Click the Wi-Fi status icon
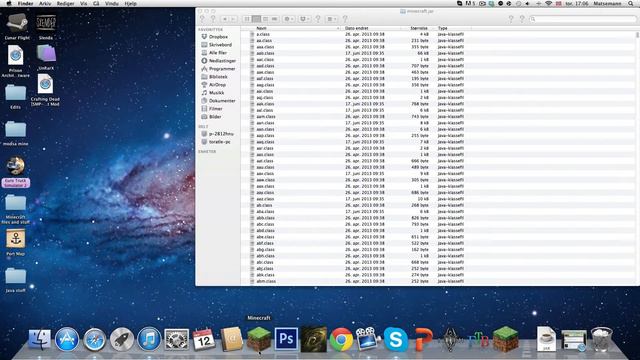This screenshot has width=640, height=360. (x=549, y=3)
